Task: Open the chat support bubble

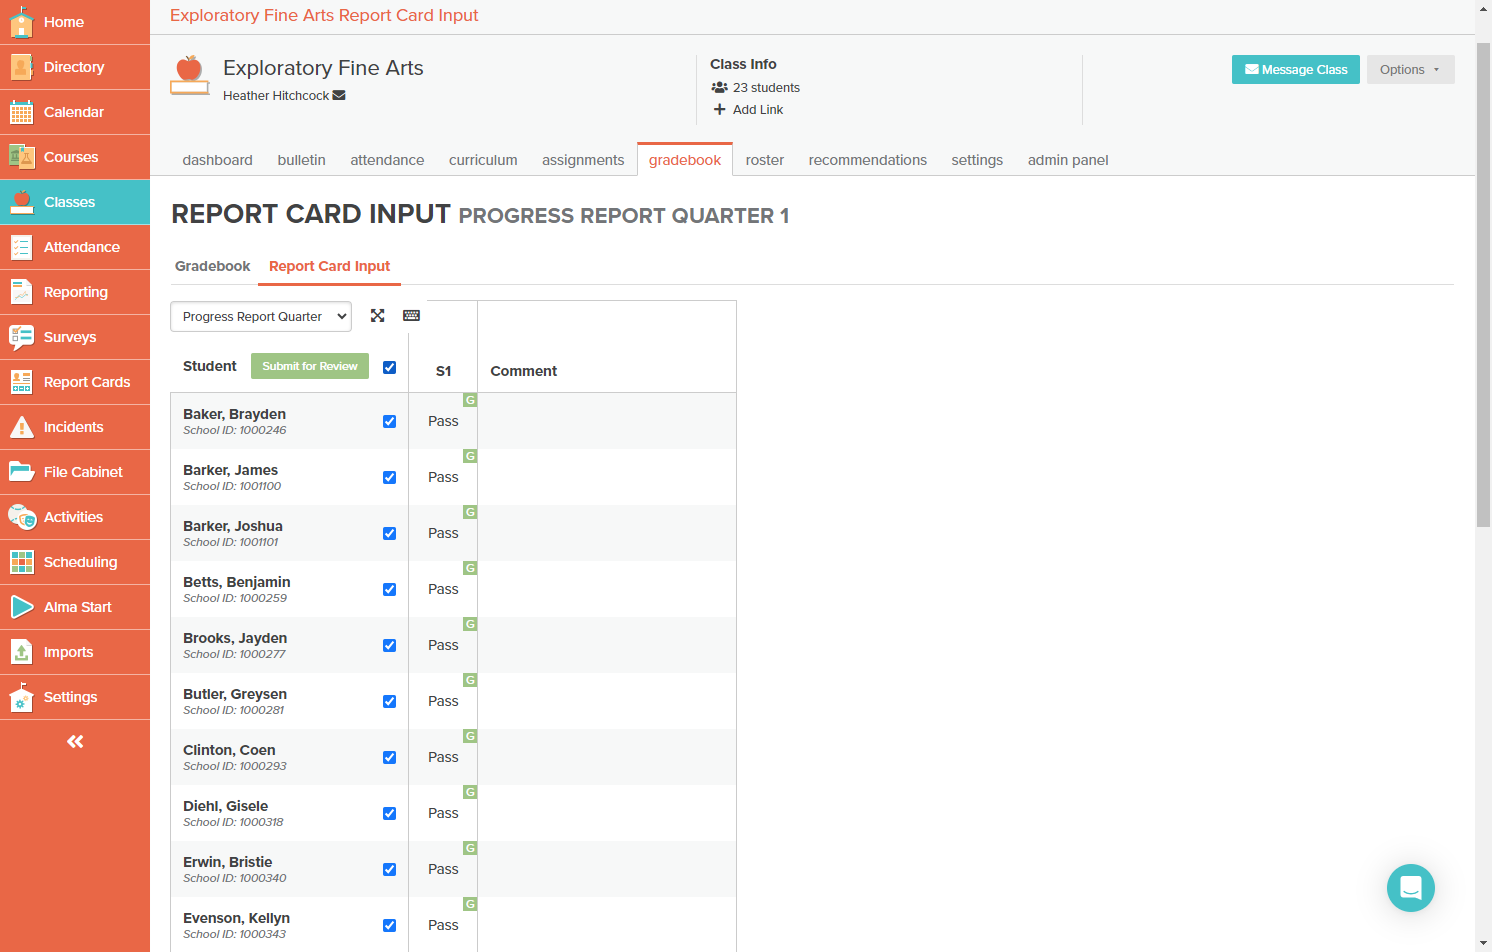Action: 1411,888
